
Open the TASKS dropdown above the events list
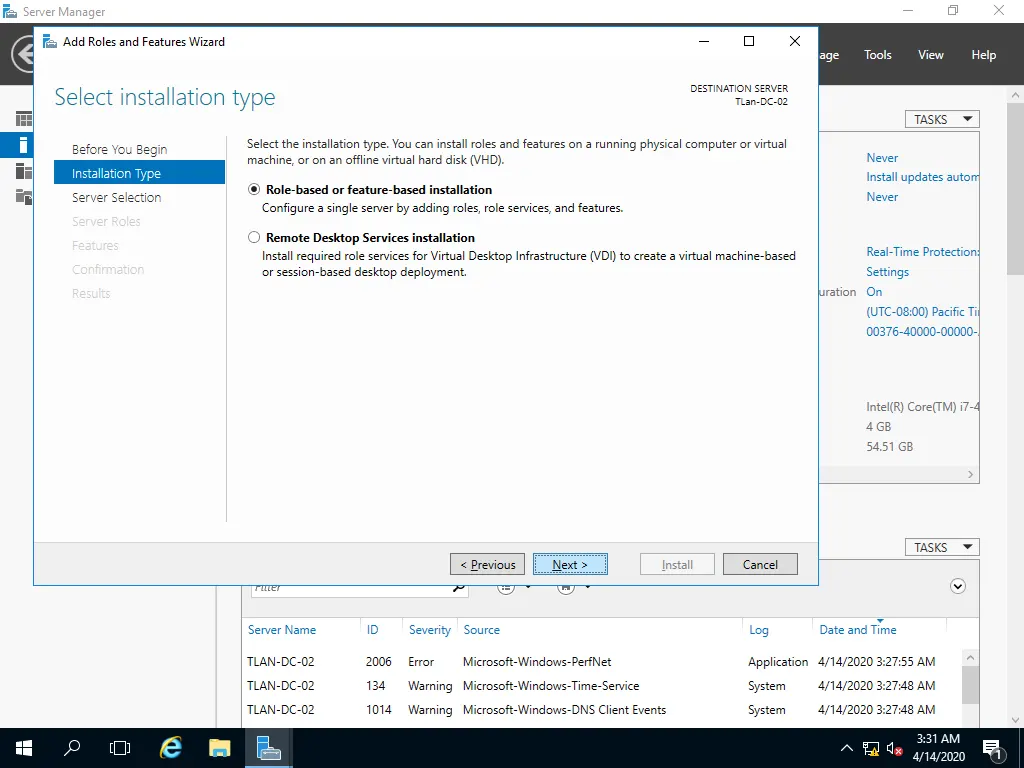point(942,547)
